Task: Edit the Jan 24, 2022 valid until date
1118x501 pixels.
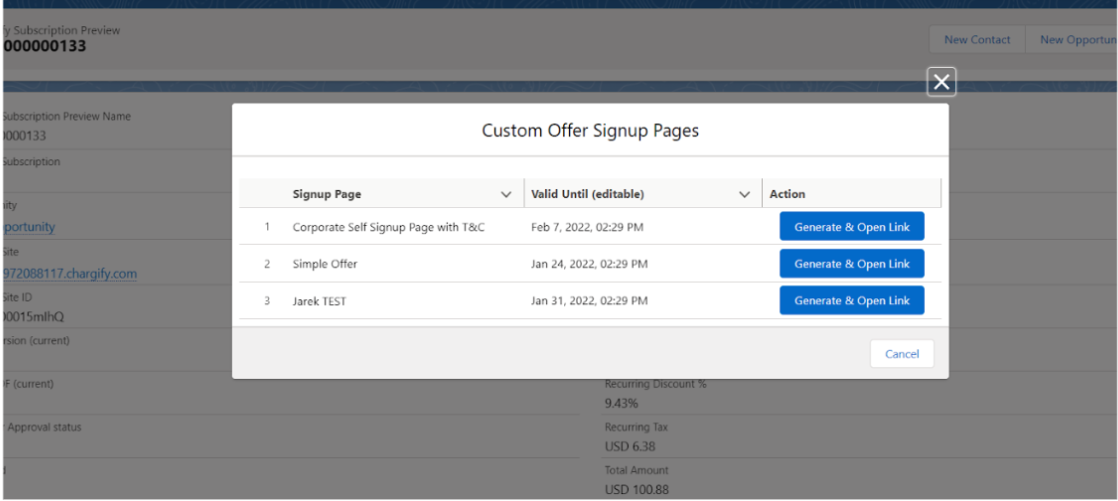Action: click(588, 264)
